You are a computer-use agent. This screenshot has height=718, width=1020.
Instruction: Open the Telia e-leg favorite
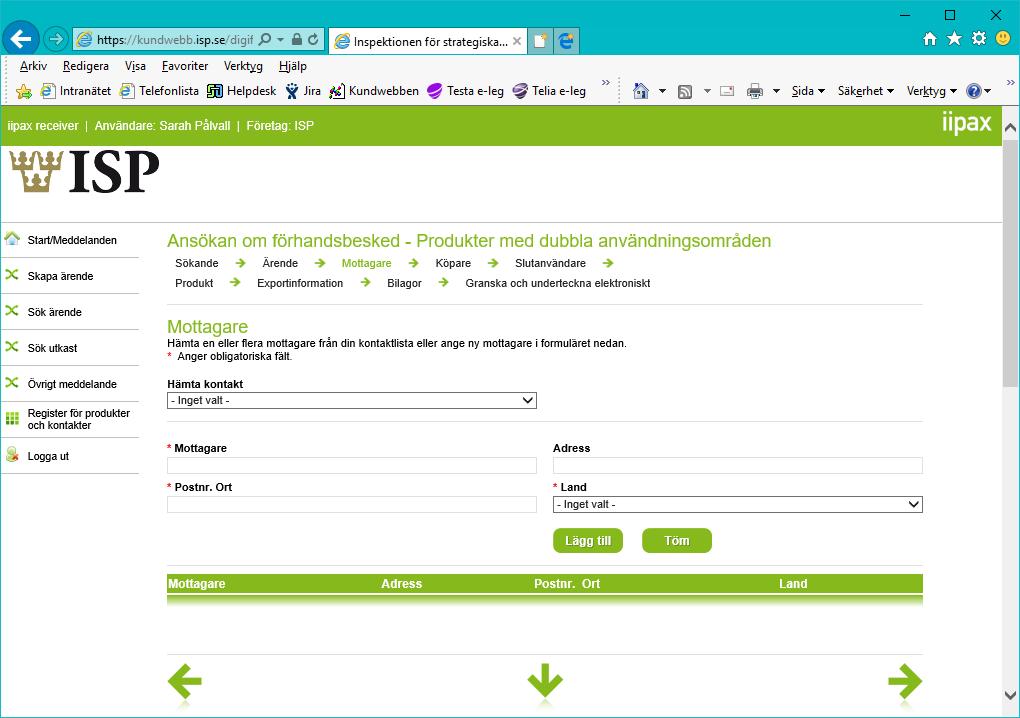[550, 91]
